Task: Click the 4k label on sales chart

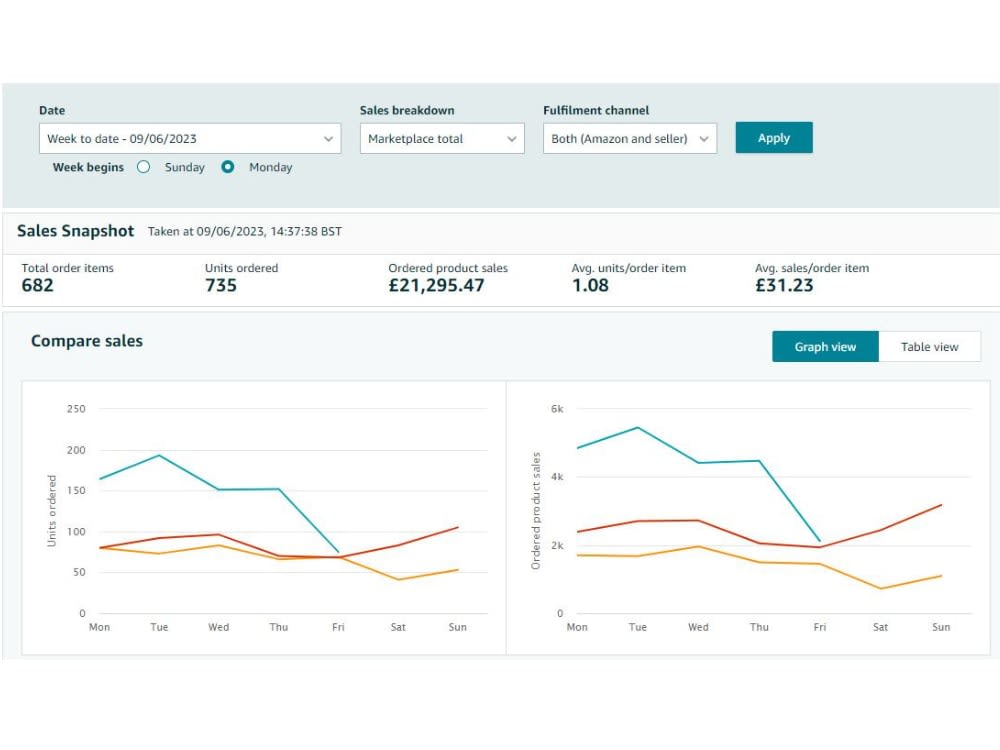Action: 557,477
